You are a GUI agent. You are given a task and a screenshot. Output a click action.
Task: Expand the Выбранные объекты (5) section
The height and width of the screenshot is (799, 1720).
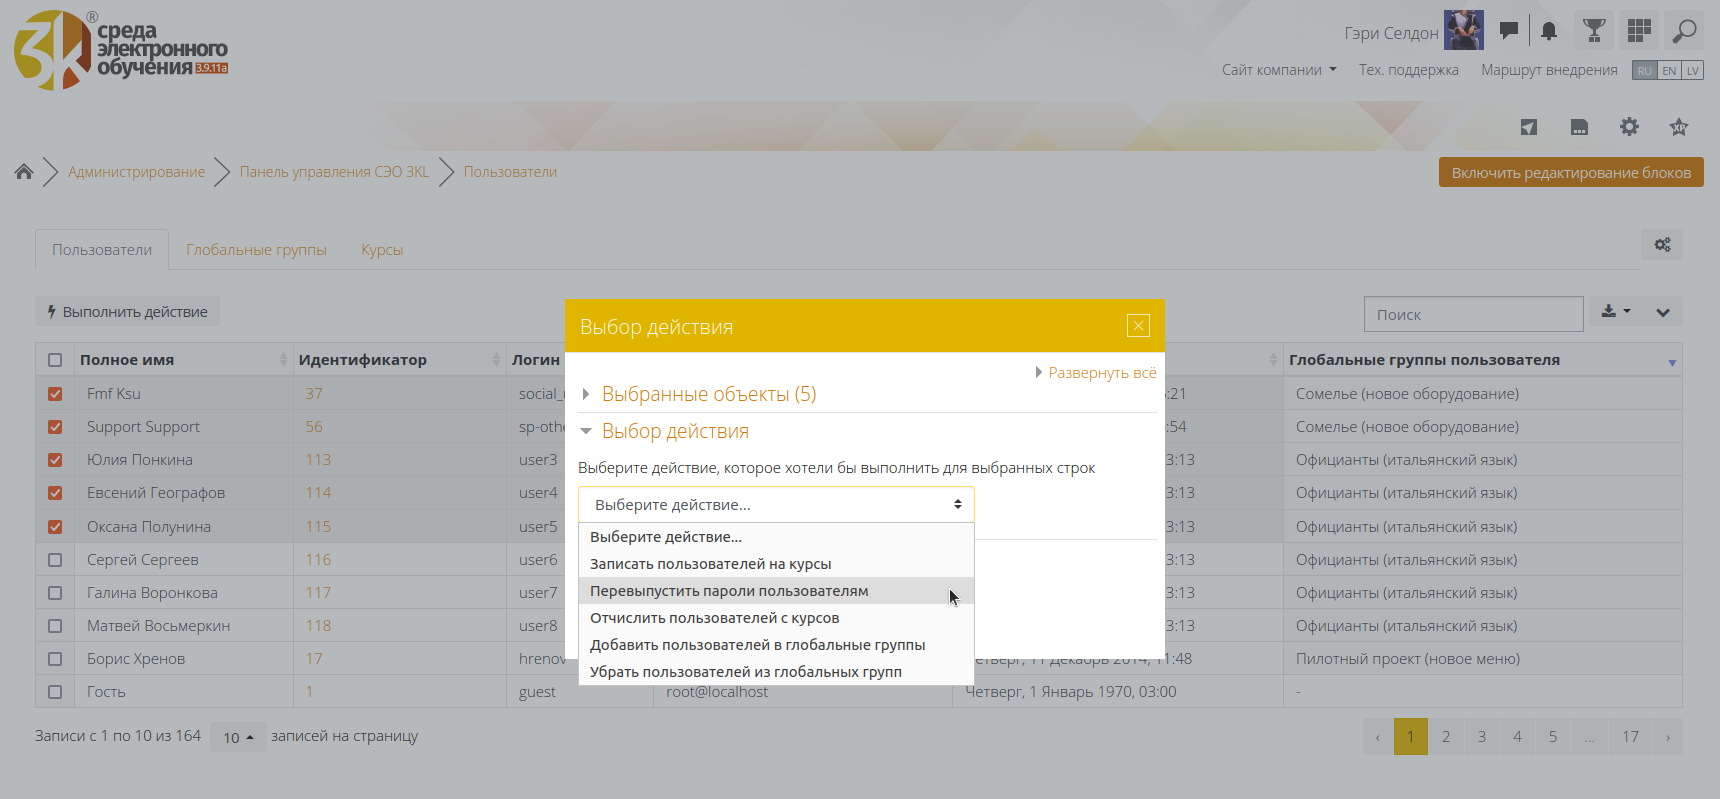pos(708,394)
